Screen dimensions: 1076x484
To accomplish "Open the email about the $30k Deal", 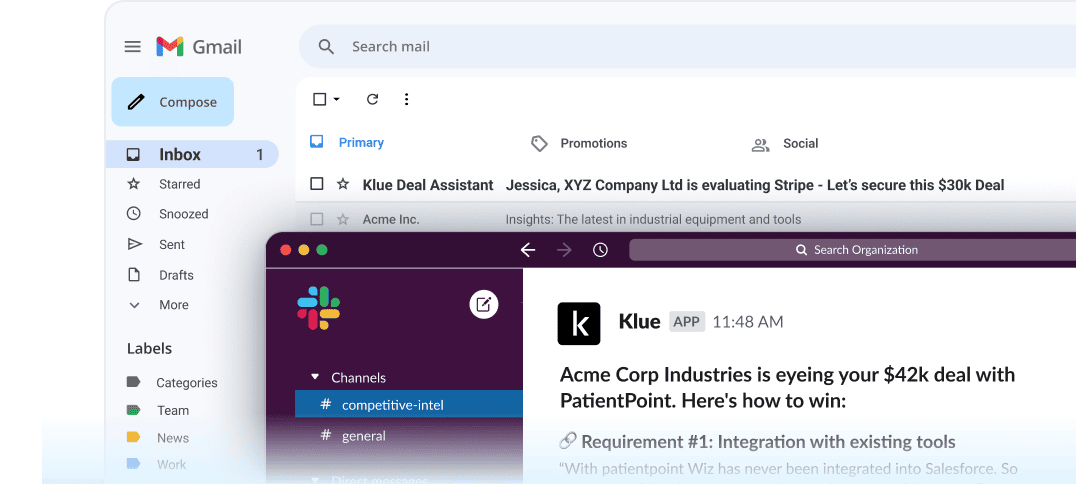I will 755,185.
